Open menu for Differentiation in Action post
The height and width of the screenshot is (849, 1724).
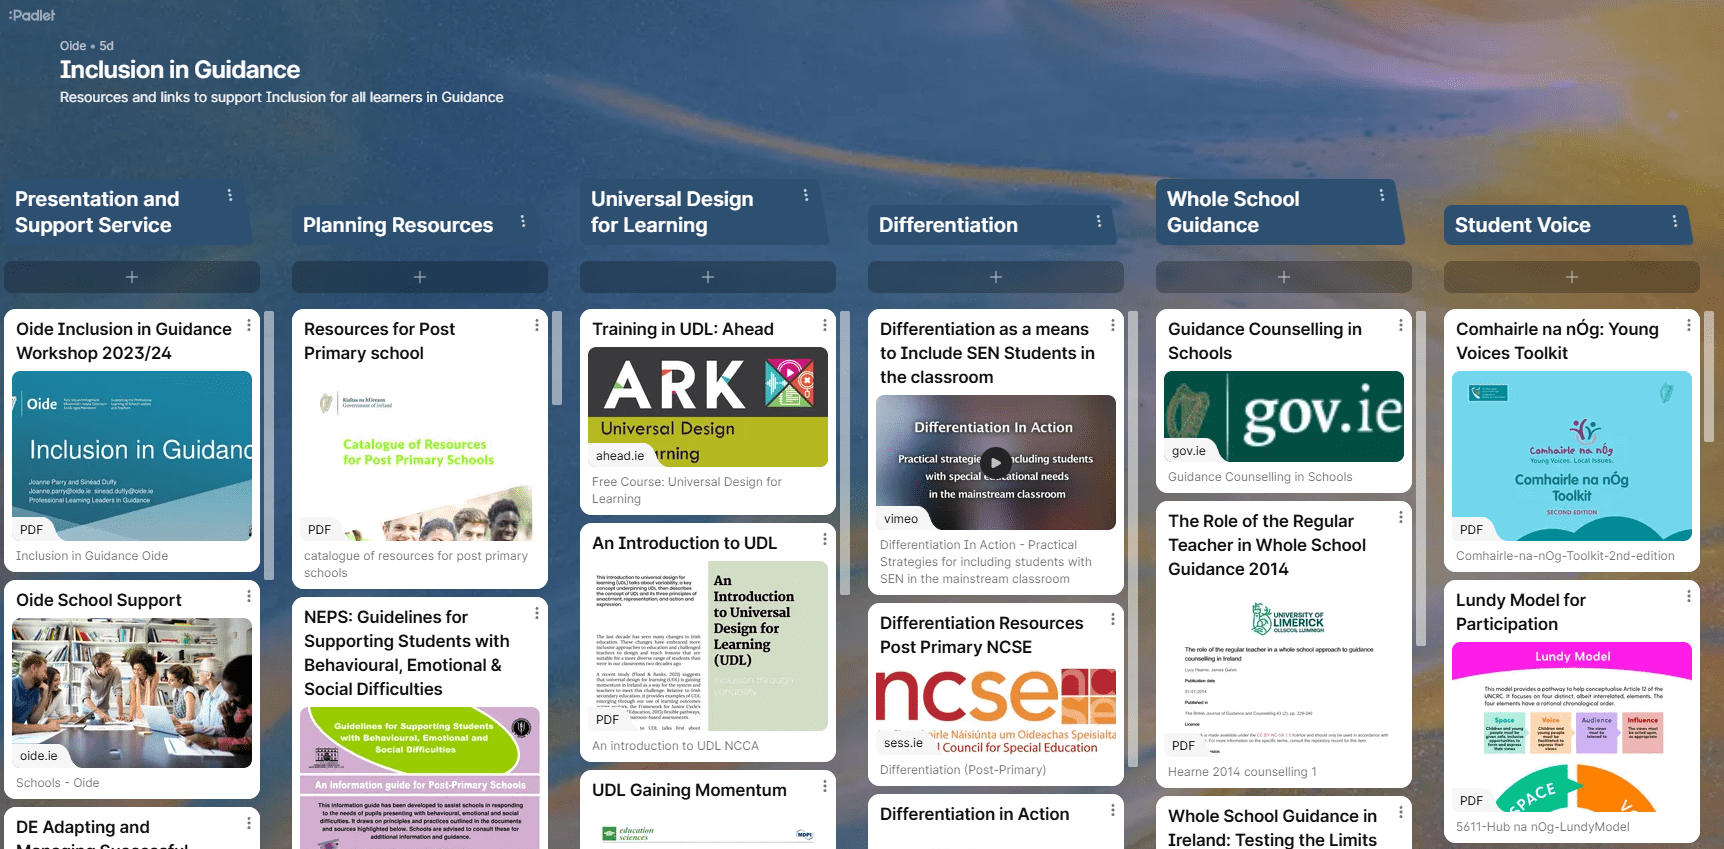click(1113, 810)
